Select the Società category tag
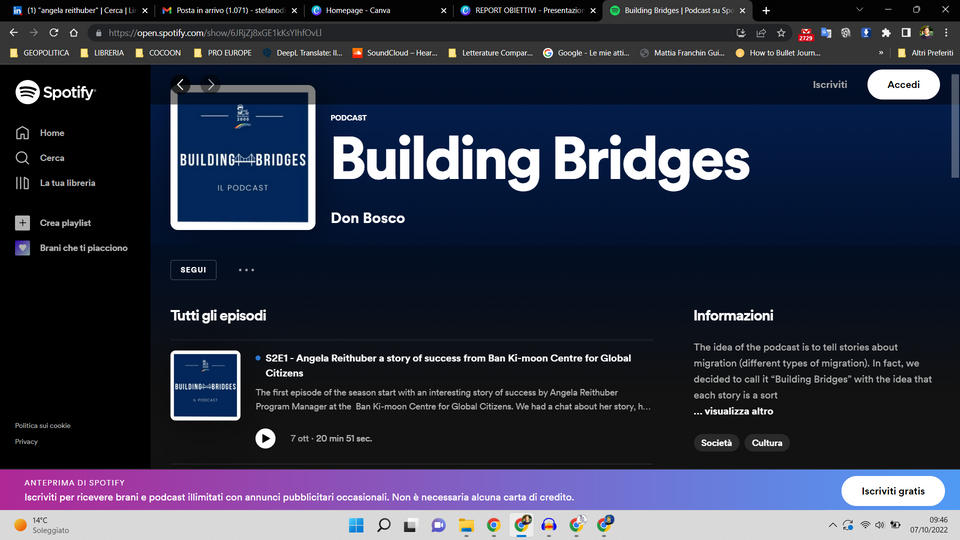 coord(716,443)
